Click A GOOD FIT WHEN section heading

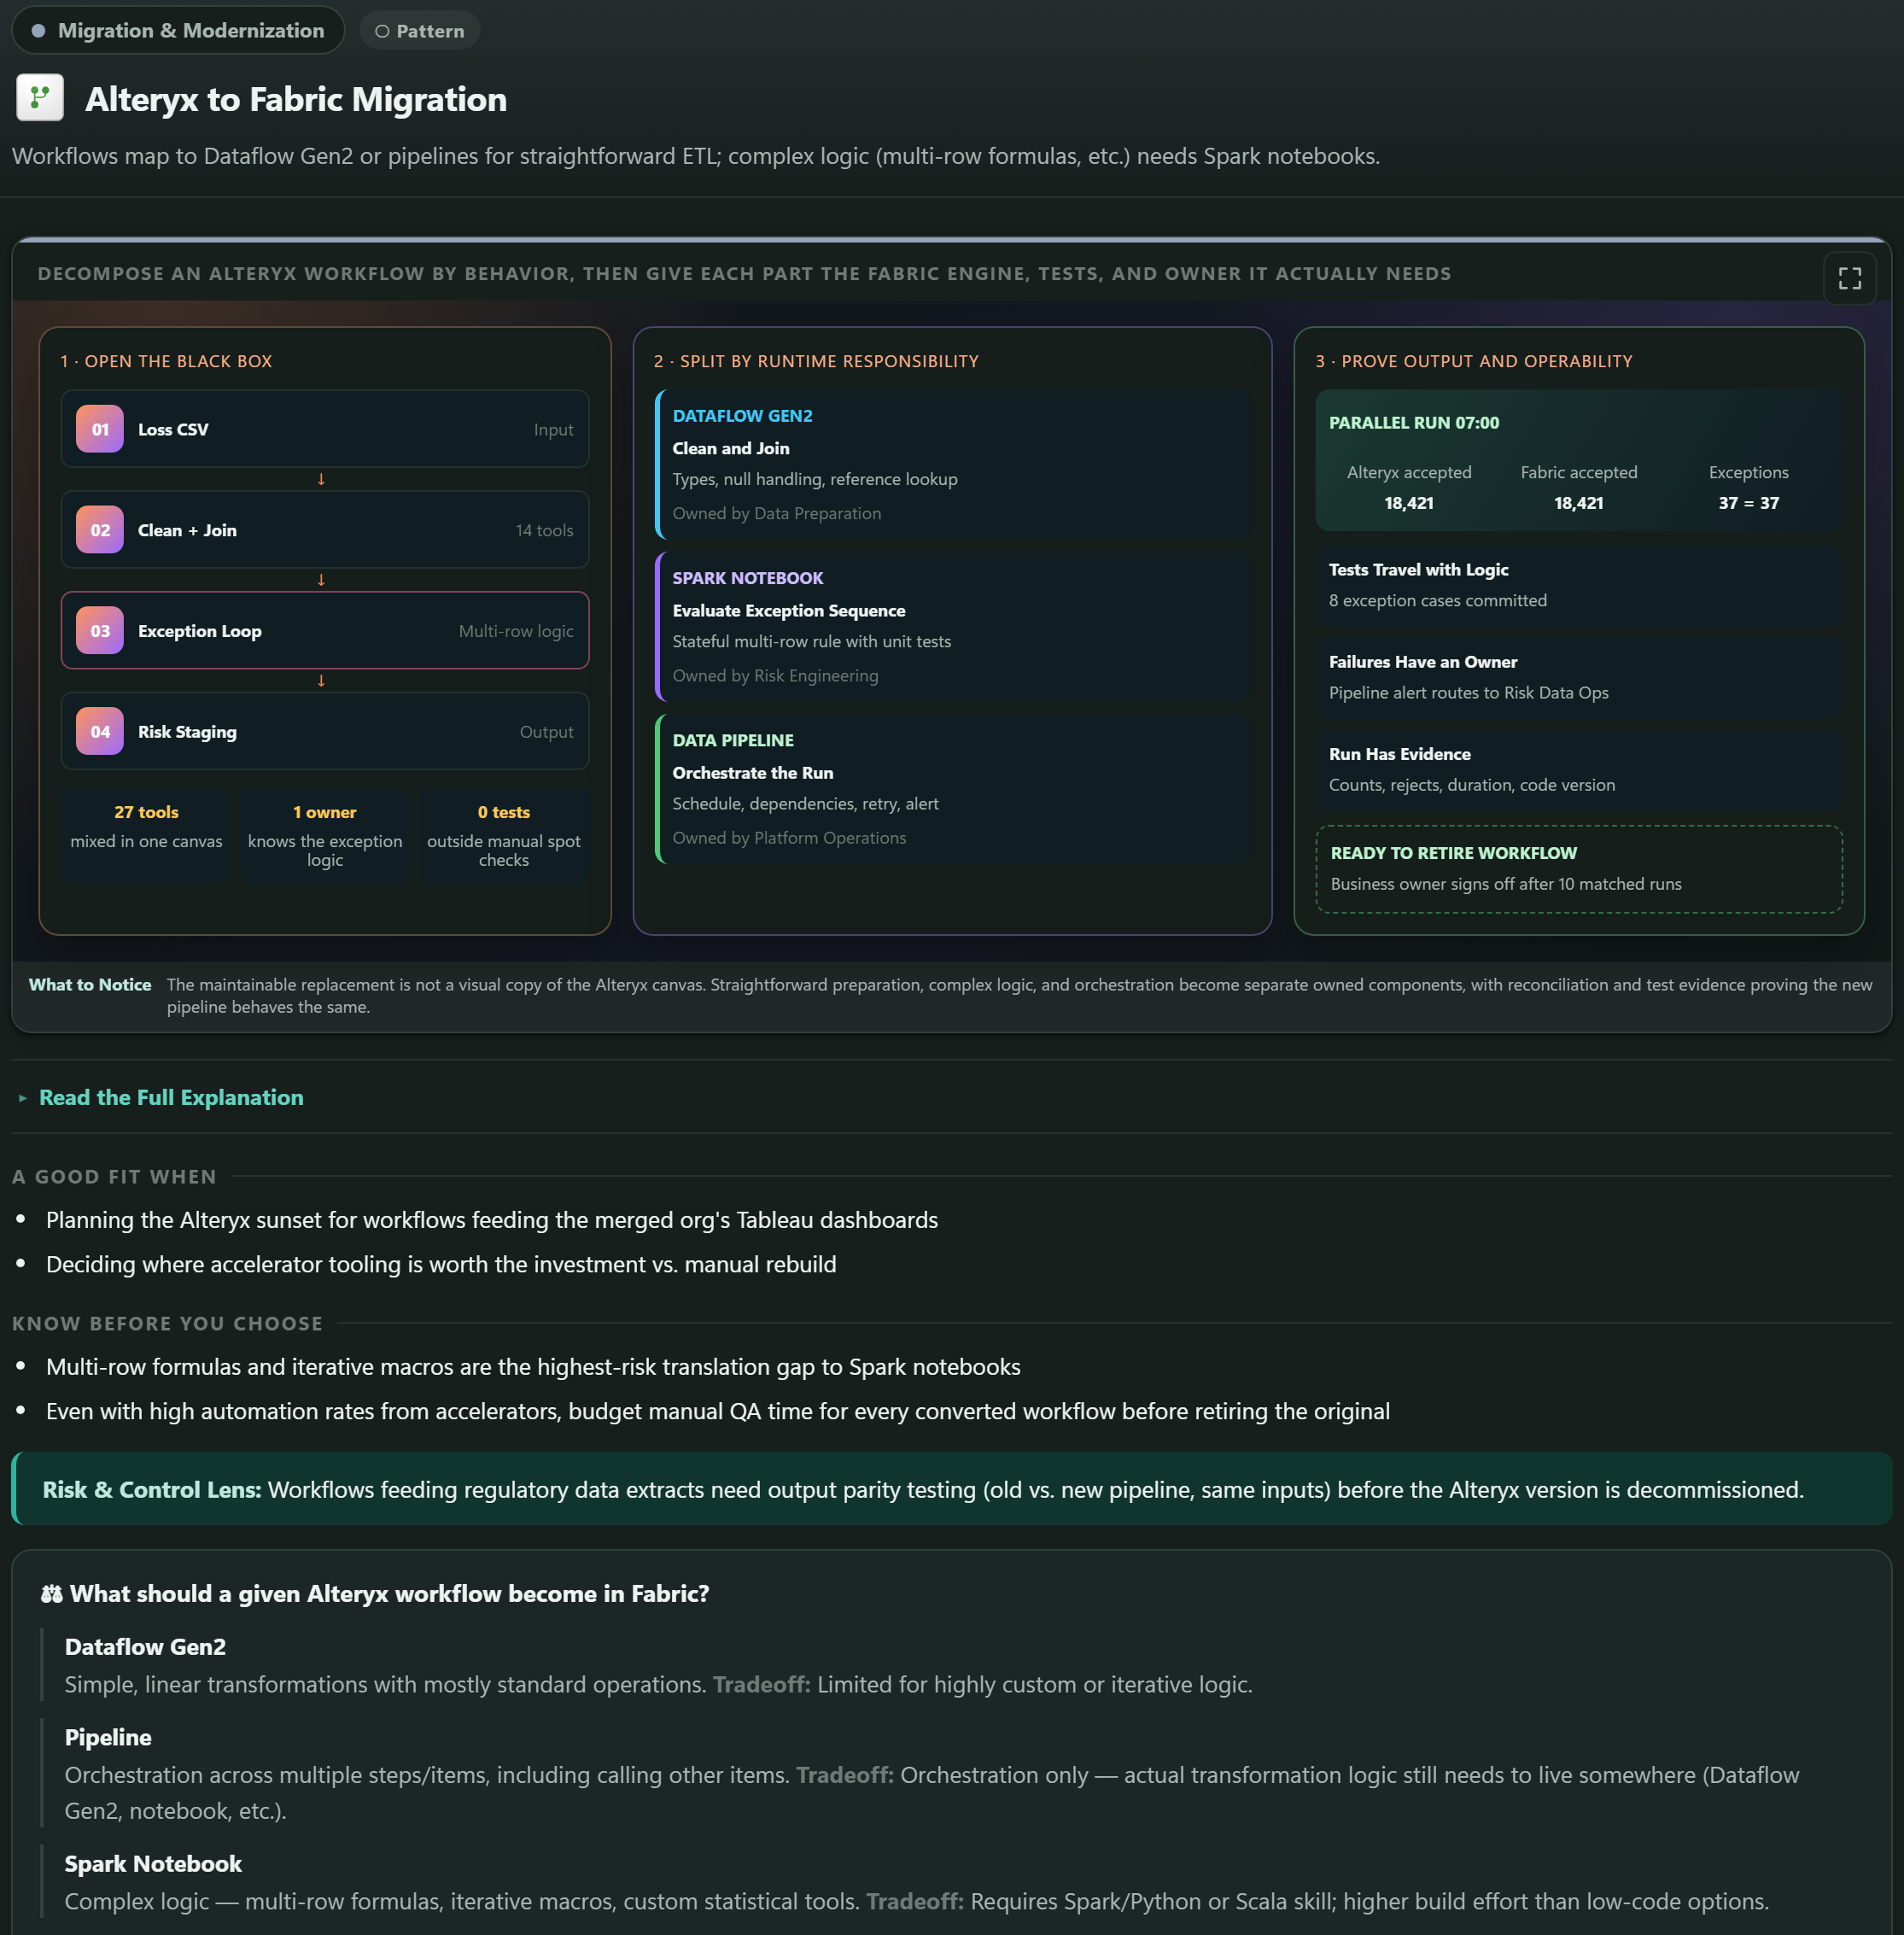[x=114, y=1177]
